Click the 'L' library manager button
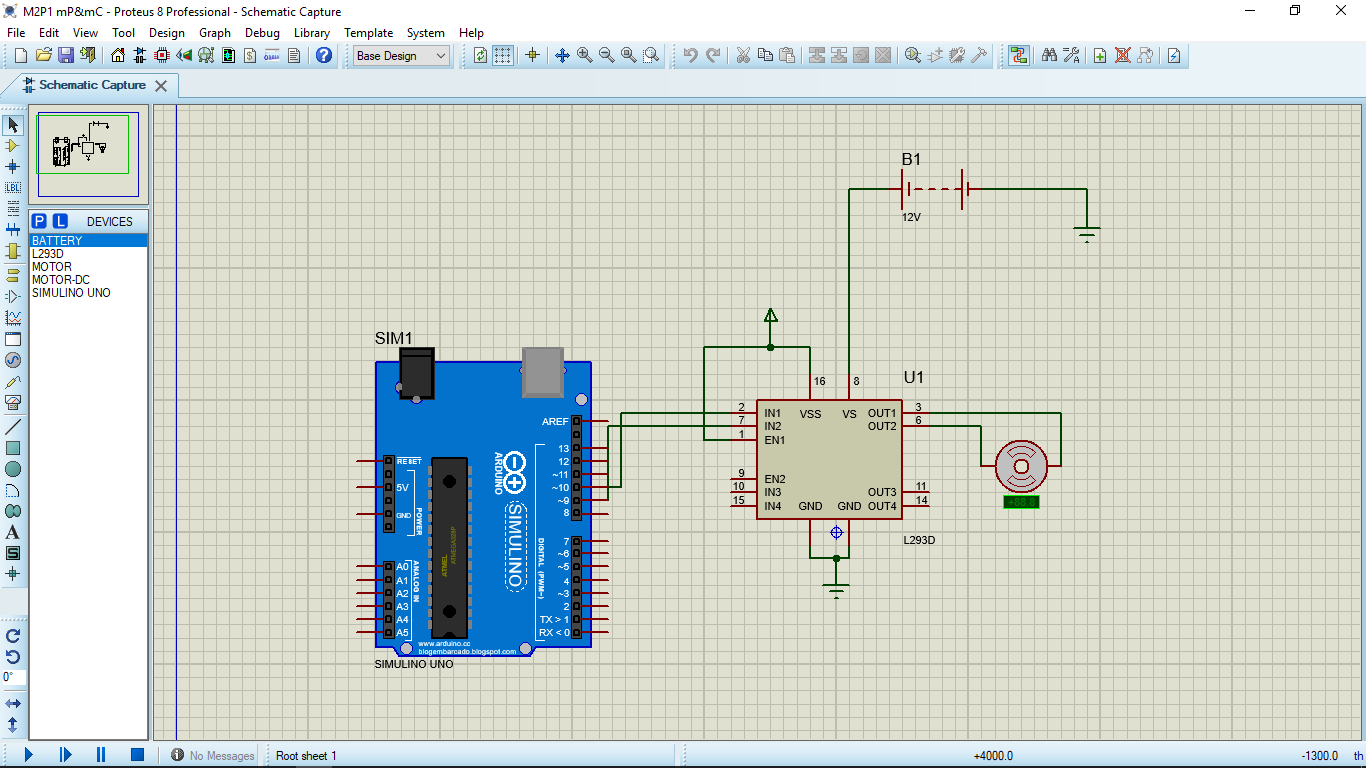This screenshot has height=768, width=1366. pos(60,221)
